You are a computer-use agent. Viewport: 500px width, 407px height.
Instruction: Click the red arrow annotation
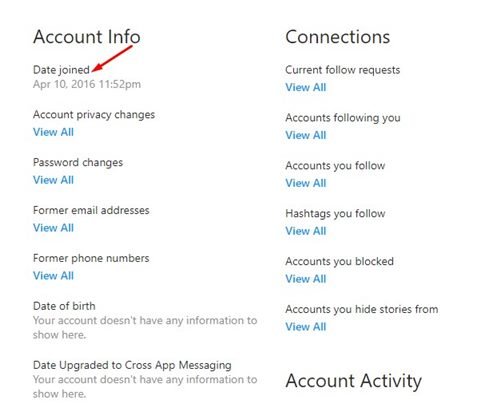112,58
